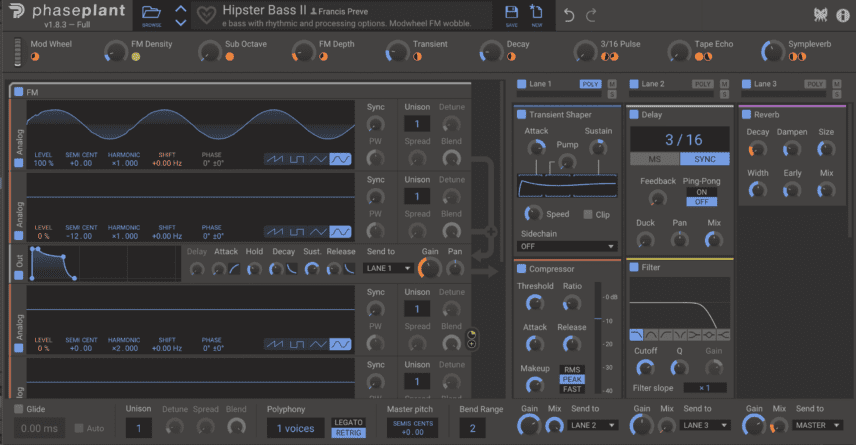
Task: Undo the last change
Action: point(569,15)
